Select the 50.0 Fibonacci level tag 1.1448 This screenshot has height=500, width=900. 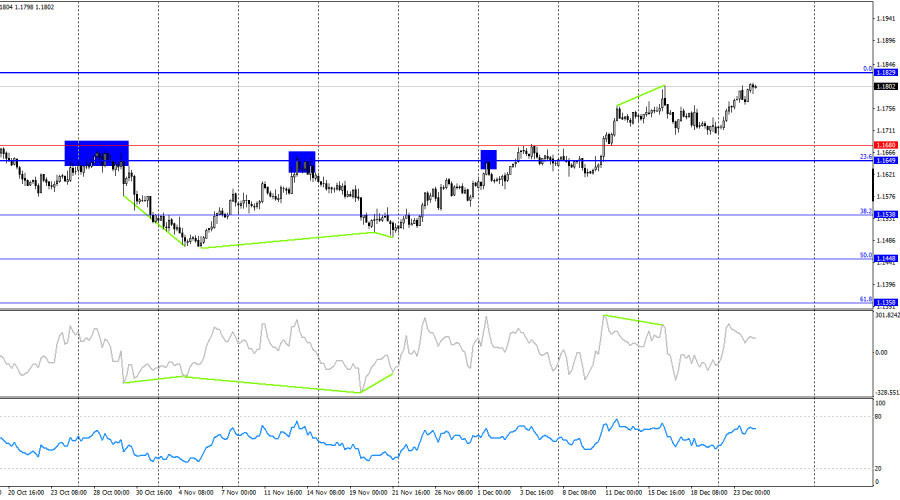coord(885,258)
